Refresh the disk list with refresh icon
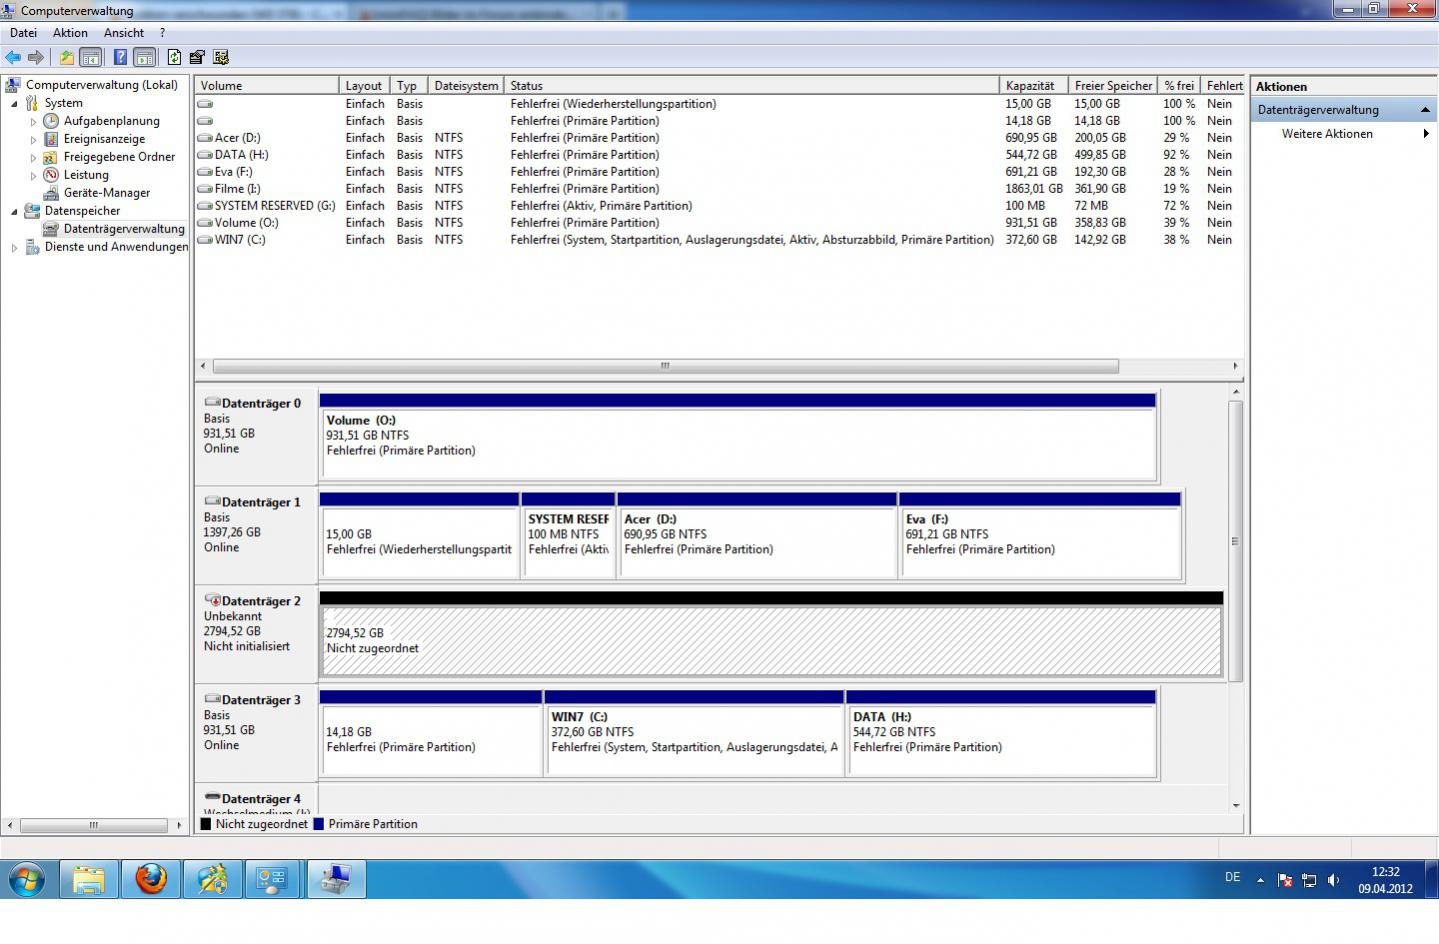 click(x=175, y=57)
